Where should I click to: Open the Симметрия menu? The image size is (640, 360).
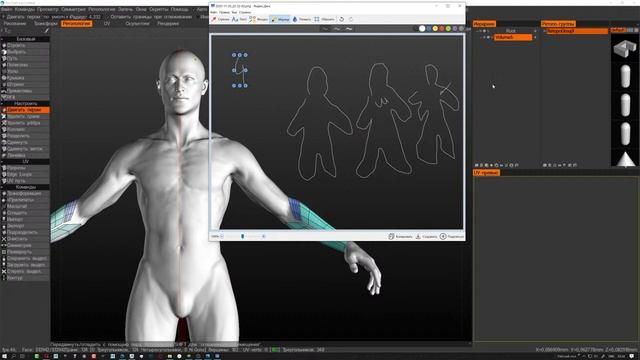coord(74,9)
